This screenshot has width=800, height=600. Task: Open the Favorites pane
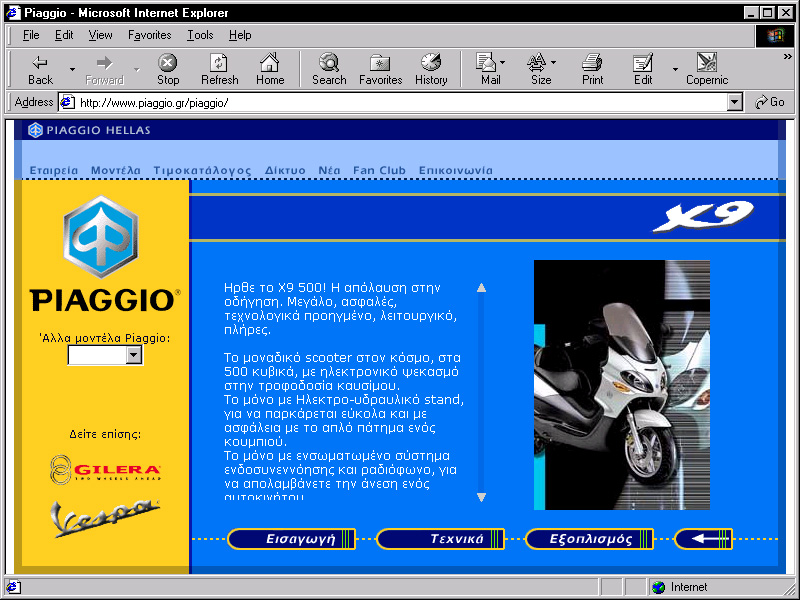[x=381, y=70]
